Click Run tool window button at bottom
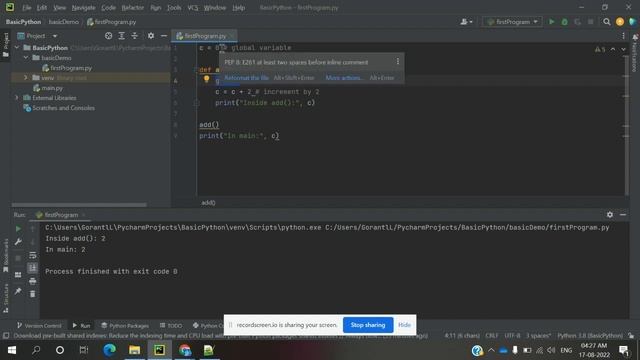The height and width of the screenshot is (360, 640). (x=81, y=325)
